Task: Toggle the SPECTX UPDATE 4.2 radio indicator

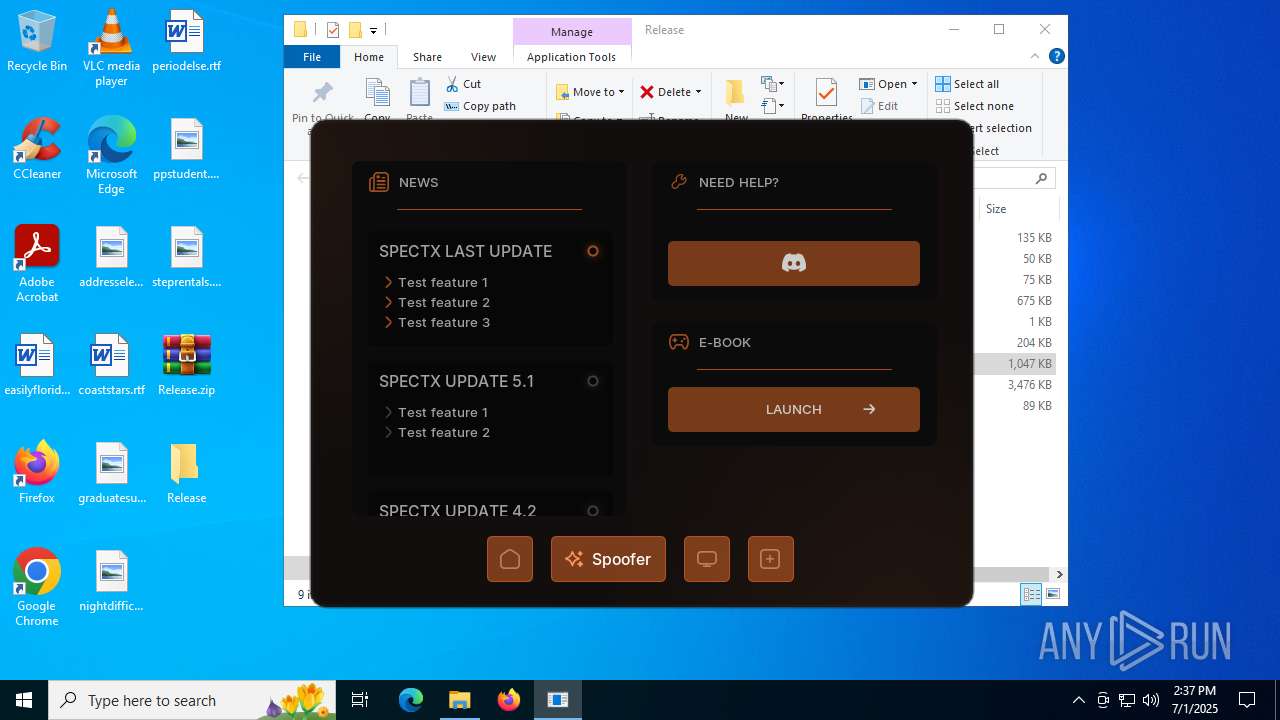Action: pos(593,511)
